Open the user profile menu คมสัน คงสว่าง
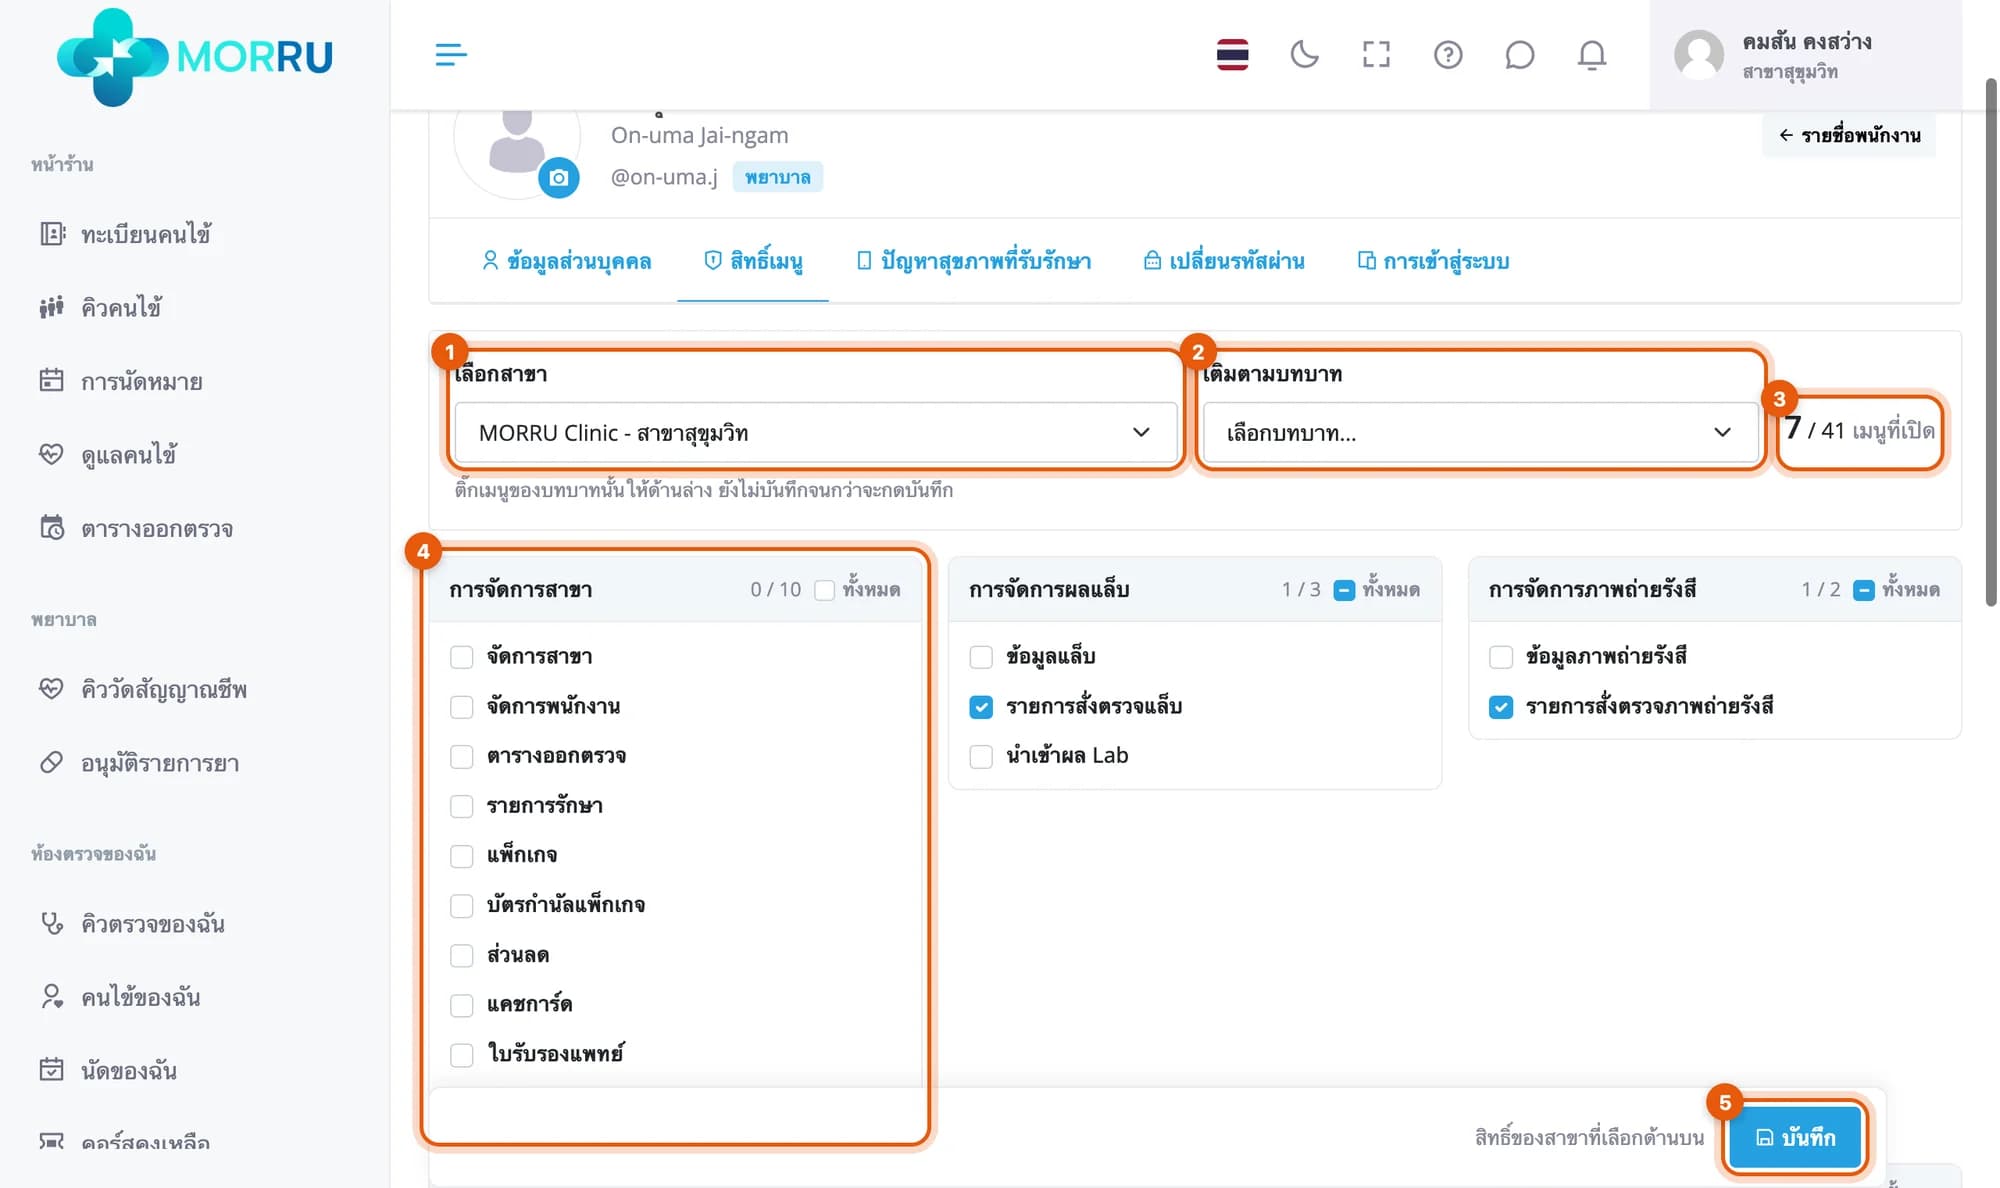 pos(1805,55)
